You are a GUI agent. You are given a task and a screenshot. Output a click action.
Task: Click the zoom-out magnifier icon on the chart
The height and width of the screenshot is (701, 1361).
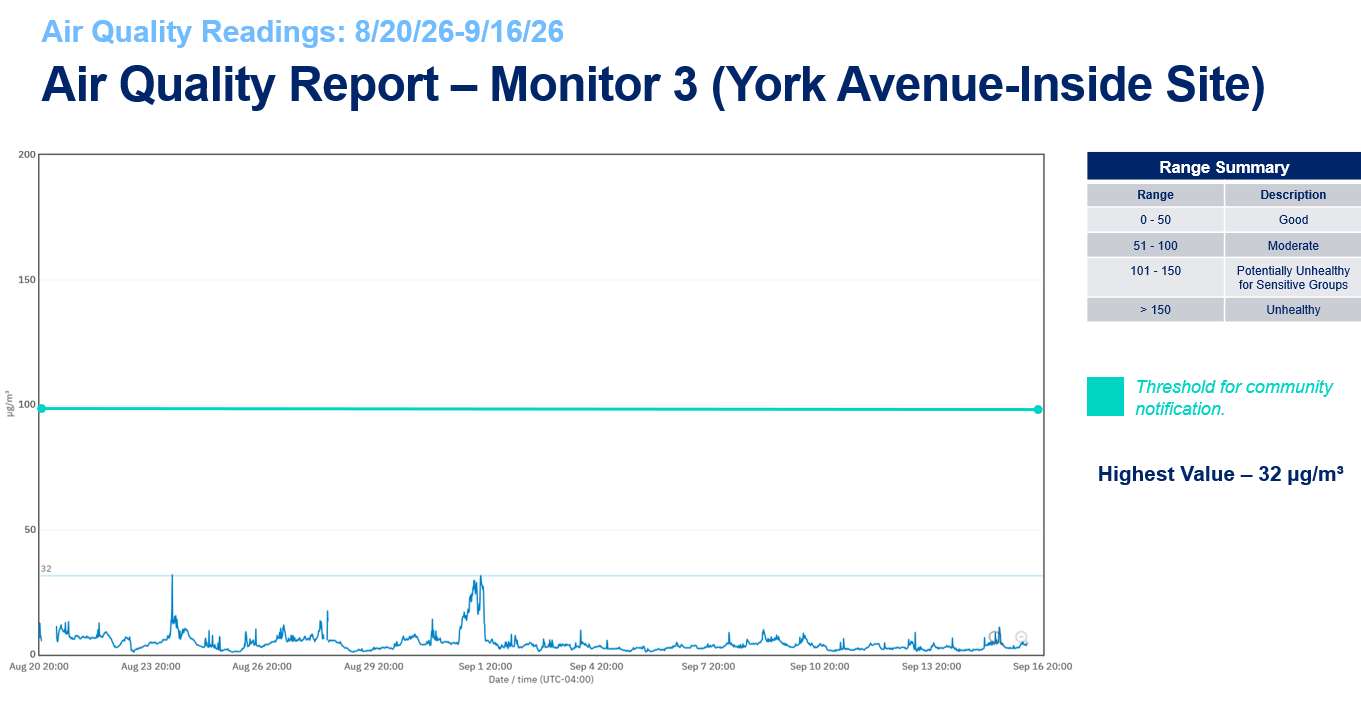coord(1021,637)
